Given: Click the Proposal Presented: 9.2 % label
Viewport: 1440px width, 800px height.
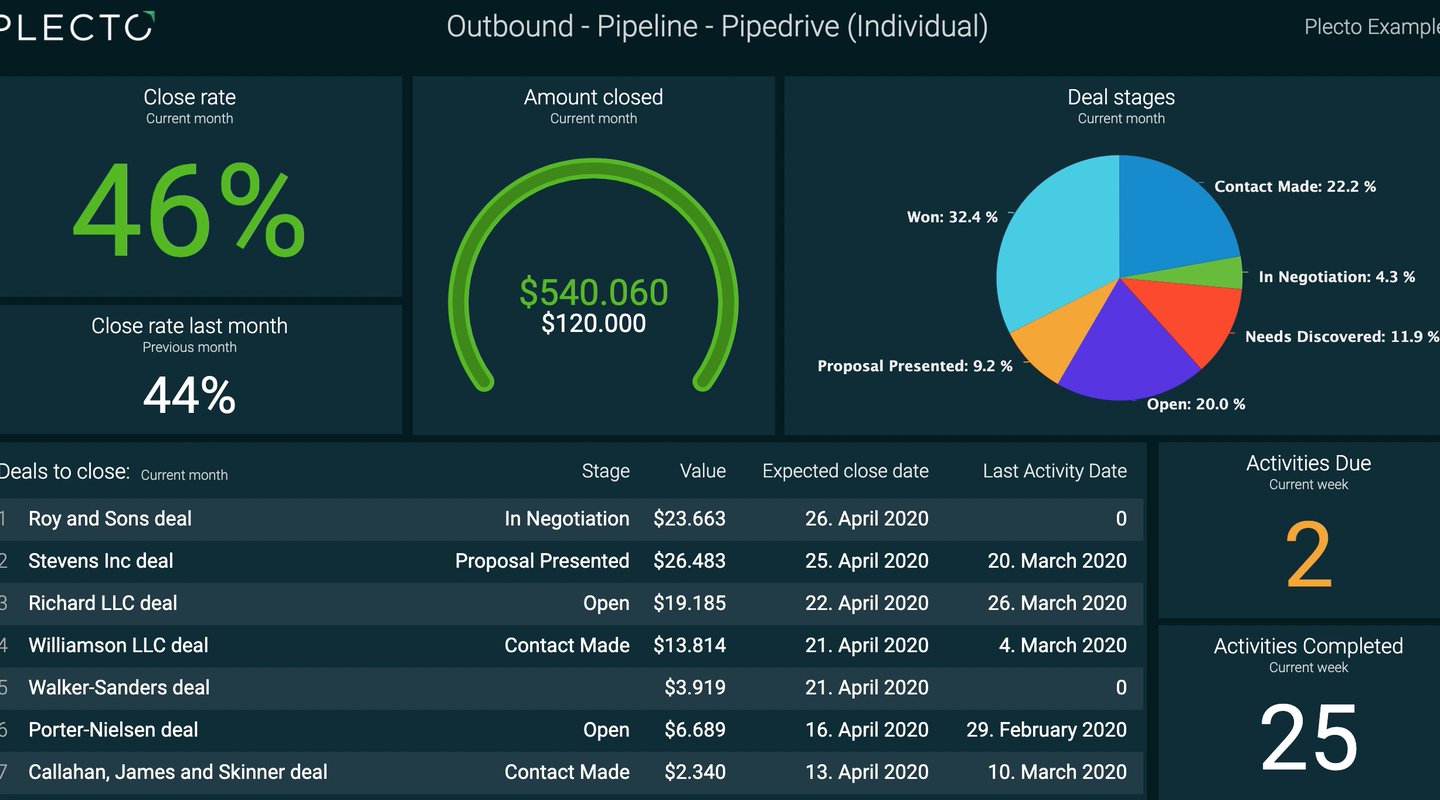Looking at the screenshot, I should pos(915,367).
